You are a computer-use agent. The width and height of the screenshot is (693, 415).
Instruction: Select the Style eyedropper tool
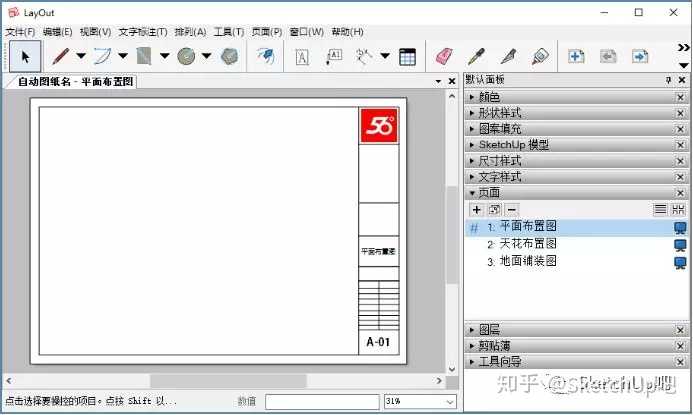point(476,57)
